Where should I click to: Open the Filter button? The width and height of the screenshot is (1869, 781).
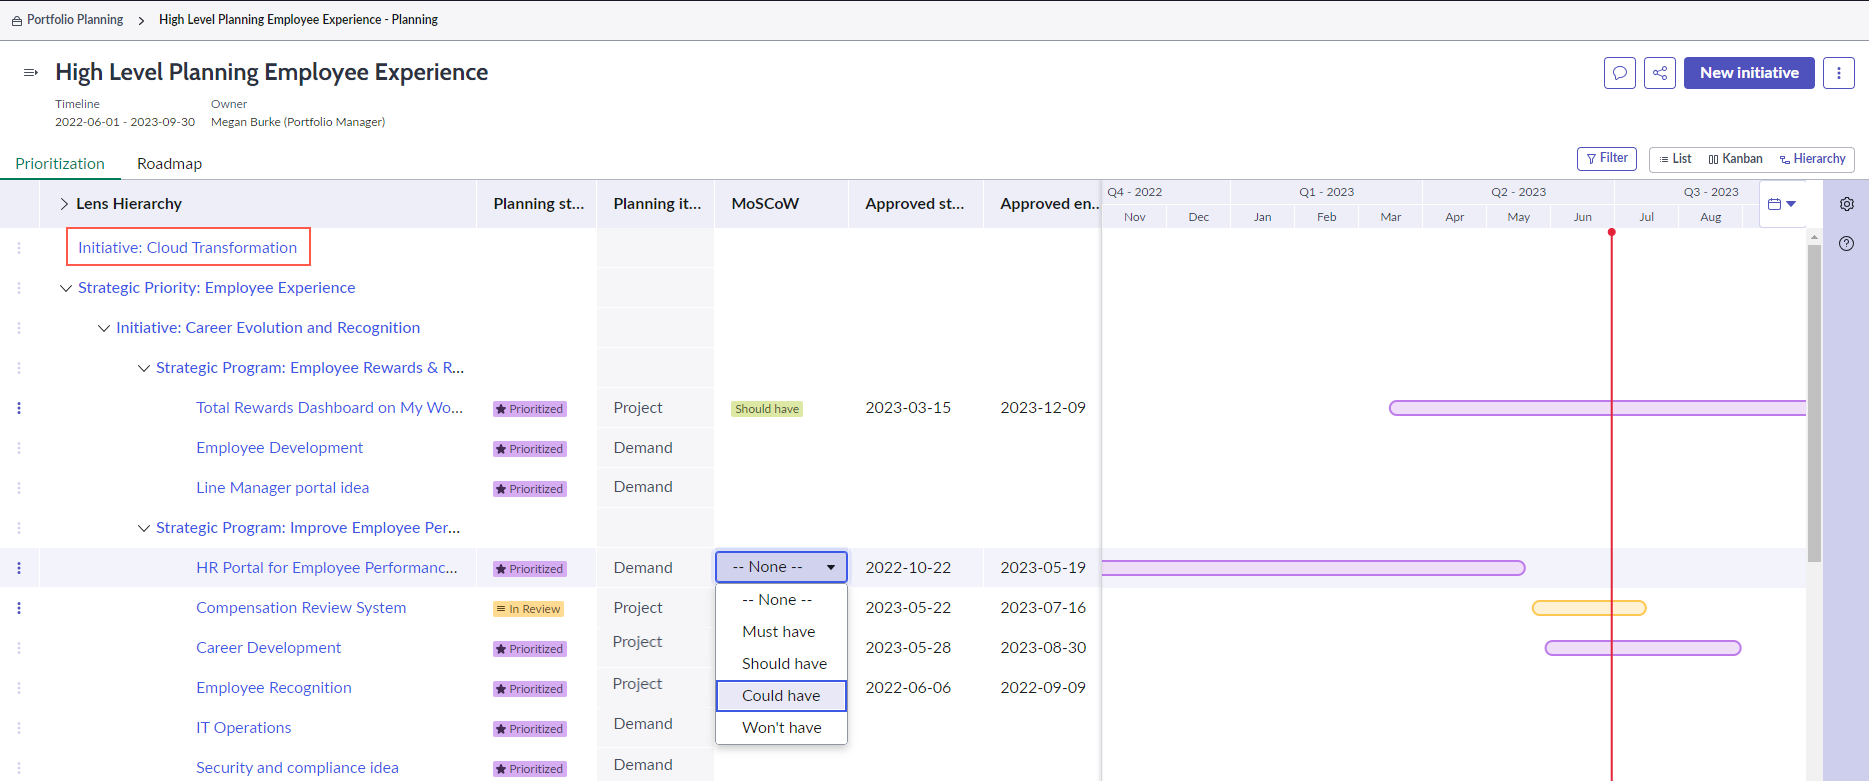[x=1607, y=158]
